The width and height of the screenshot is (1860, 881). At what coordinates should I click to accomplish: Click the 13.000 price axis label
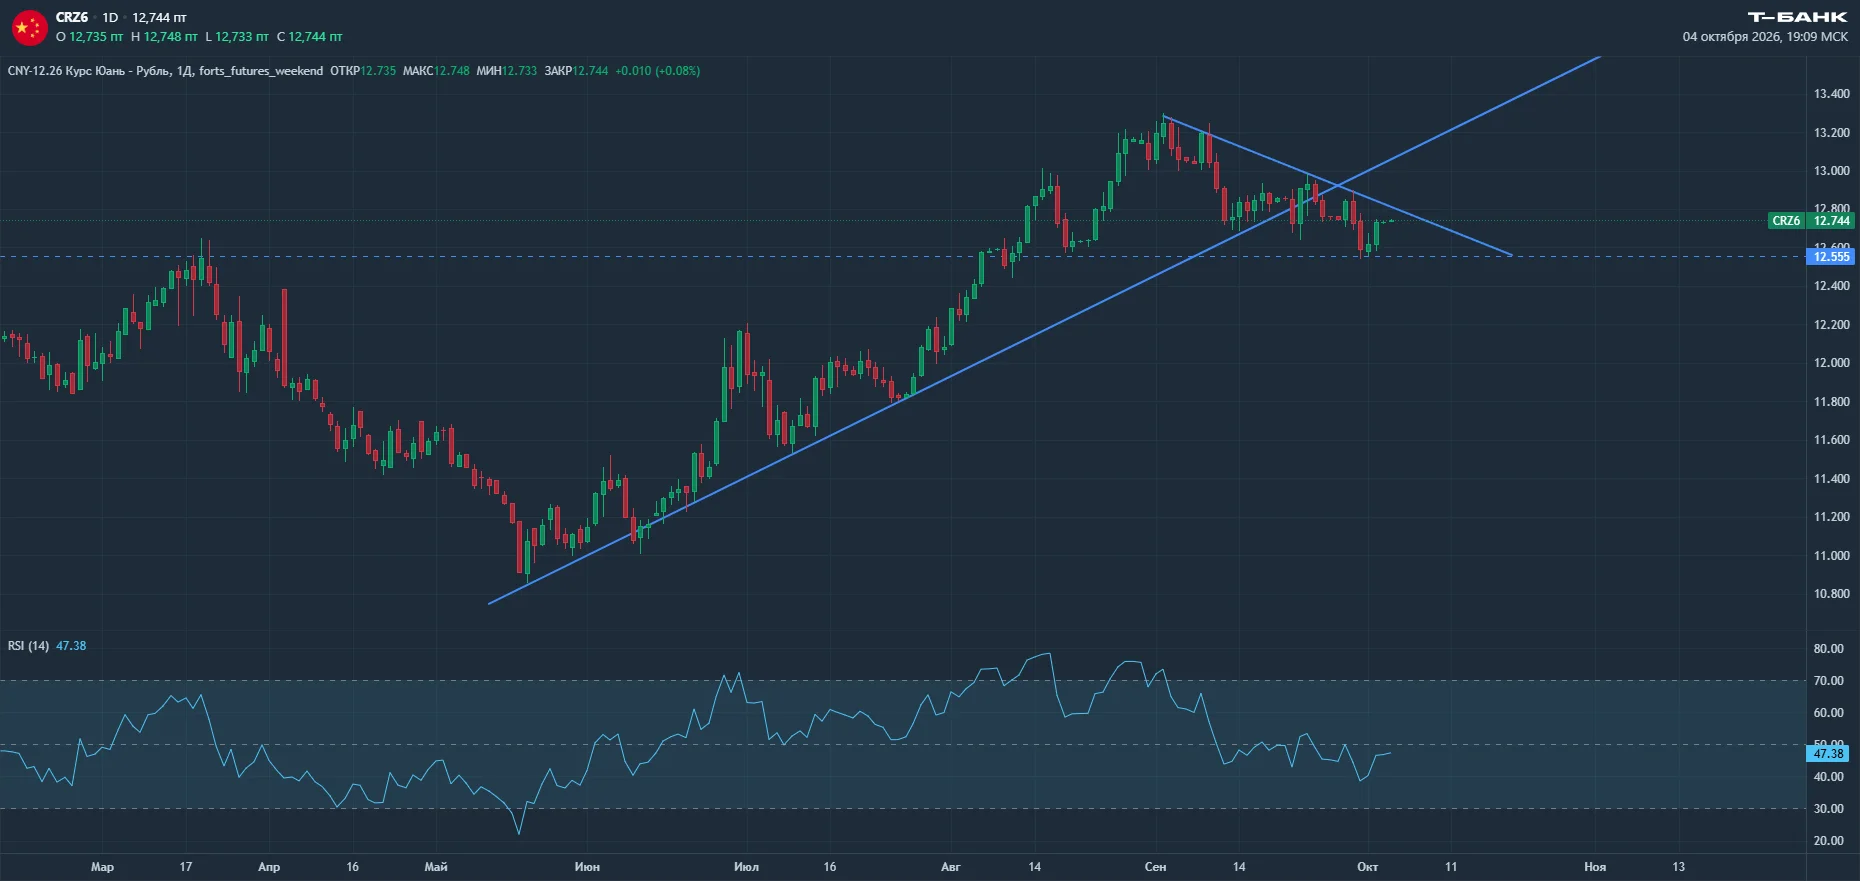pyautogui.click(x=1831, y=171)
